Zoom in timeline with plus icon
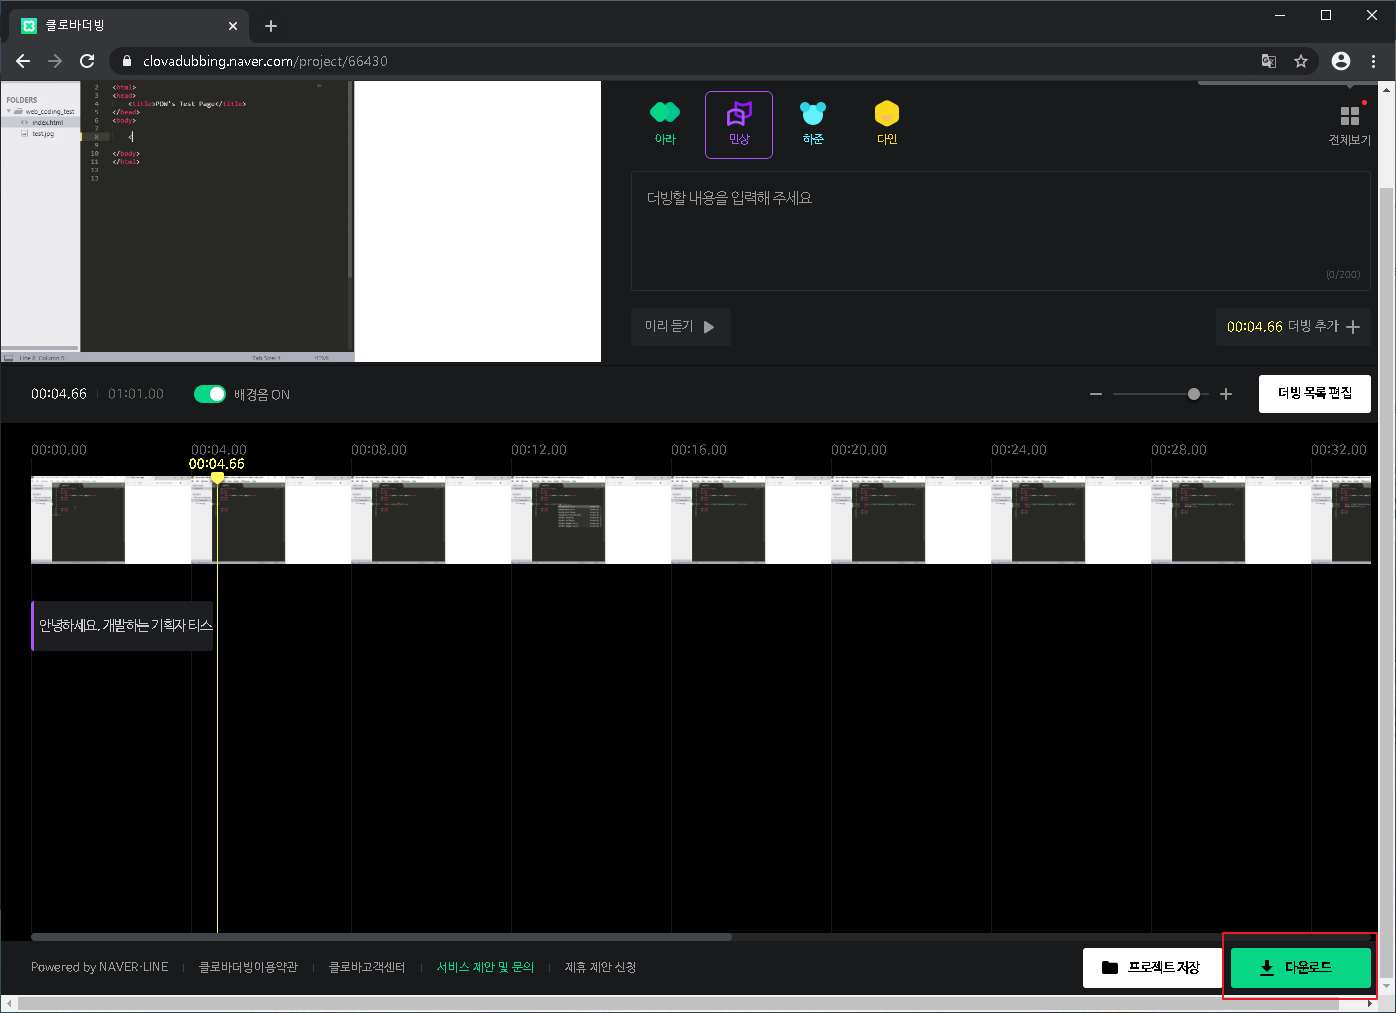Image resolution: width=1396 pixels, height=1013 pixels. 1226,394
